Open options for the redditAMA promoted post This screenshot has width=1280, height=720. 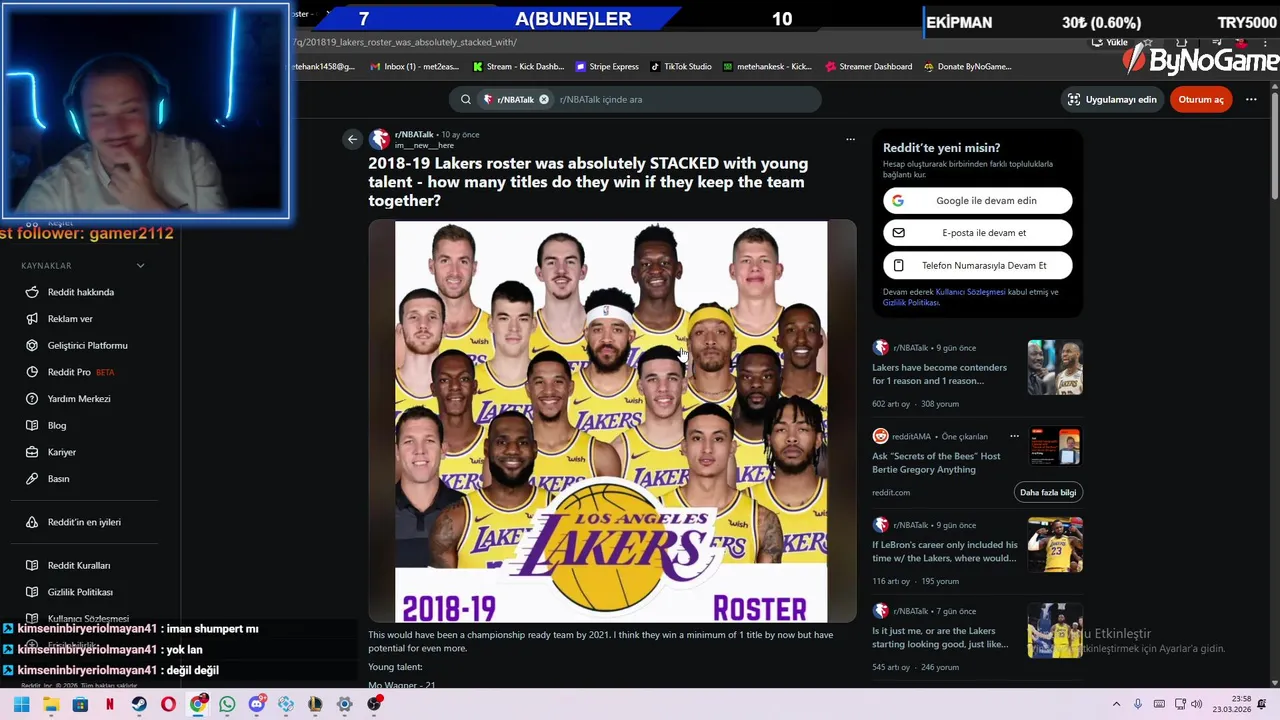[x=1014, y=436]
